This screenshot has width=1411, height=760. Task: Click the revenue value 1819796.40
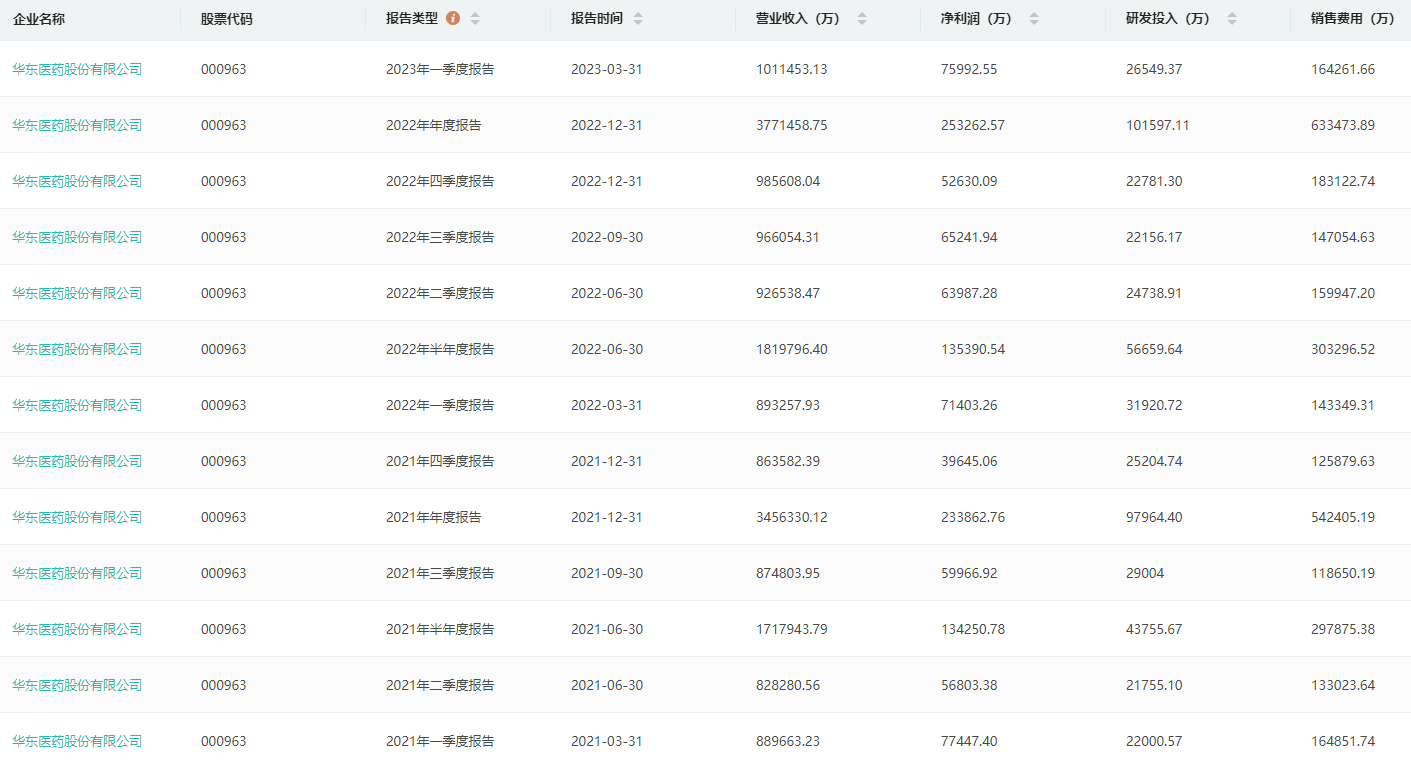[792, 349]
